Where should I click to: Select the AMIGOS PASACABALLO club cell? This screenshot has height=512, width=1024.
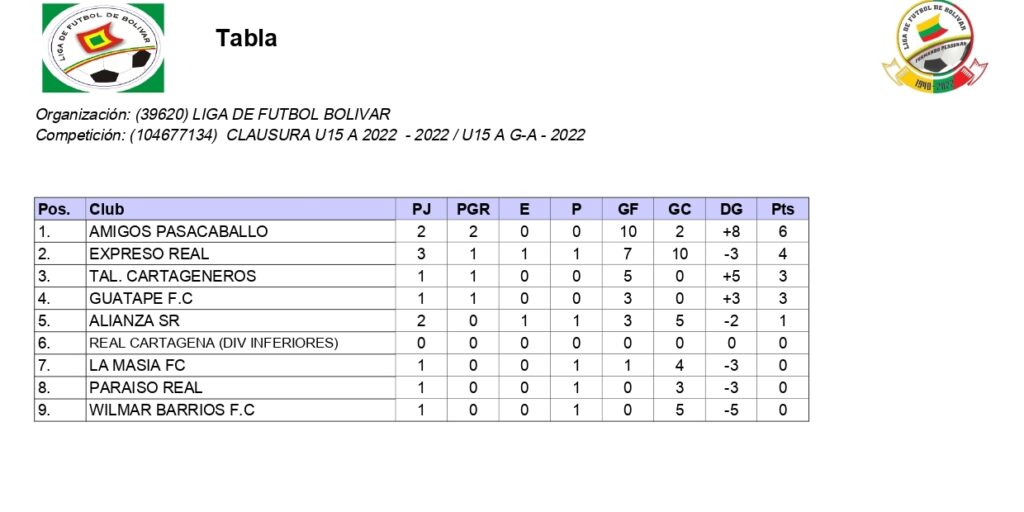(x=179, y=231)
